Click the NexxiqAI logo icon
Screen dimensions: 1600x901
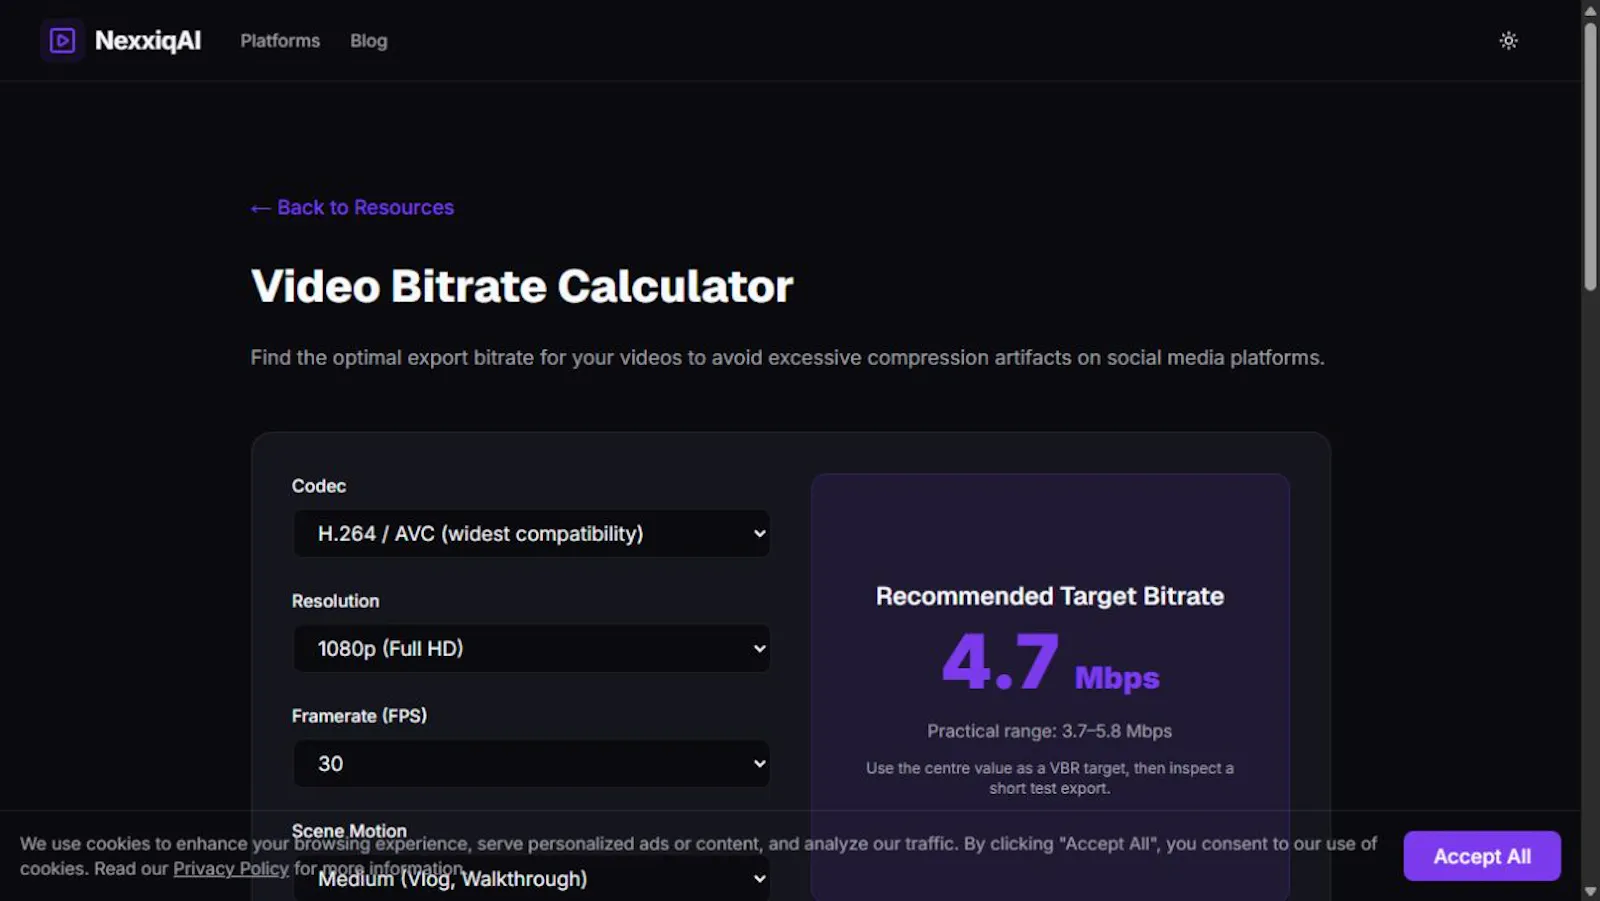[62, 41]
